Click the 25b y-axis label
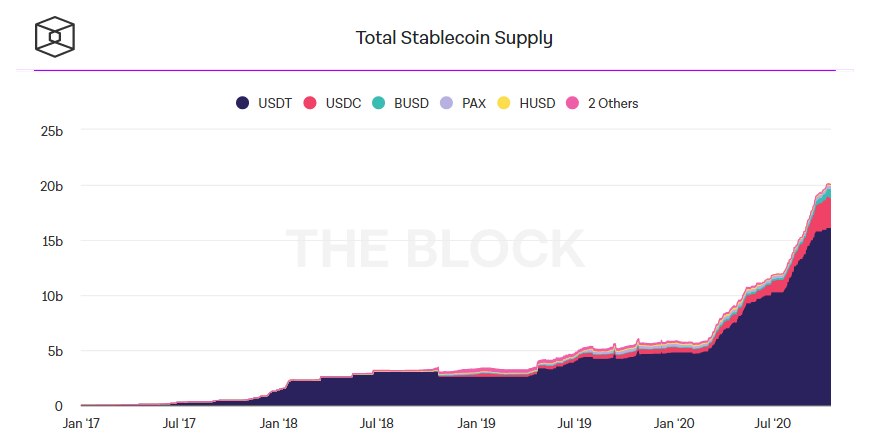This screenshot has width=881, height=437. (x=51, y=130)
